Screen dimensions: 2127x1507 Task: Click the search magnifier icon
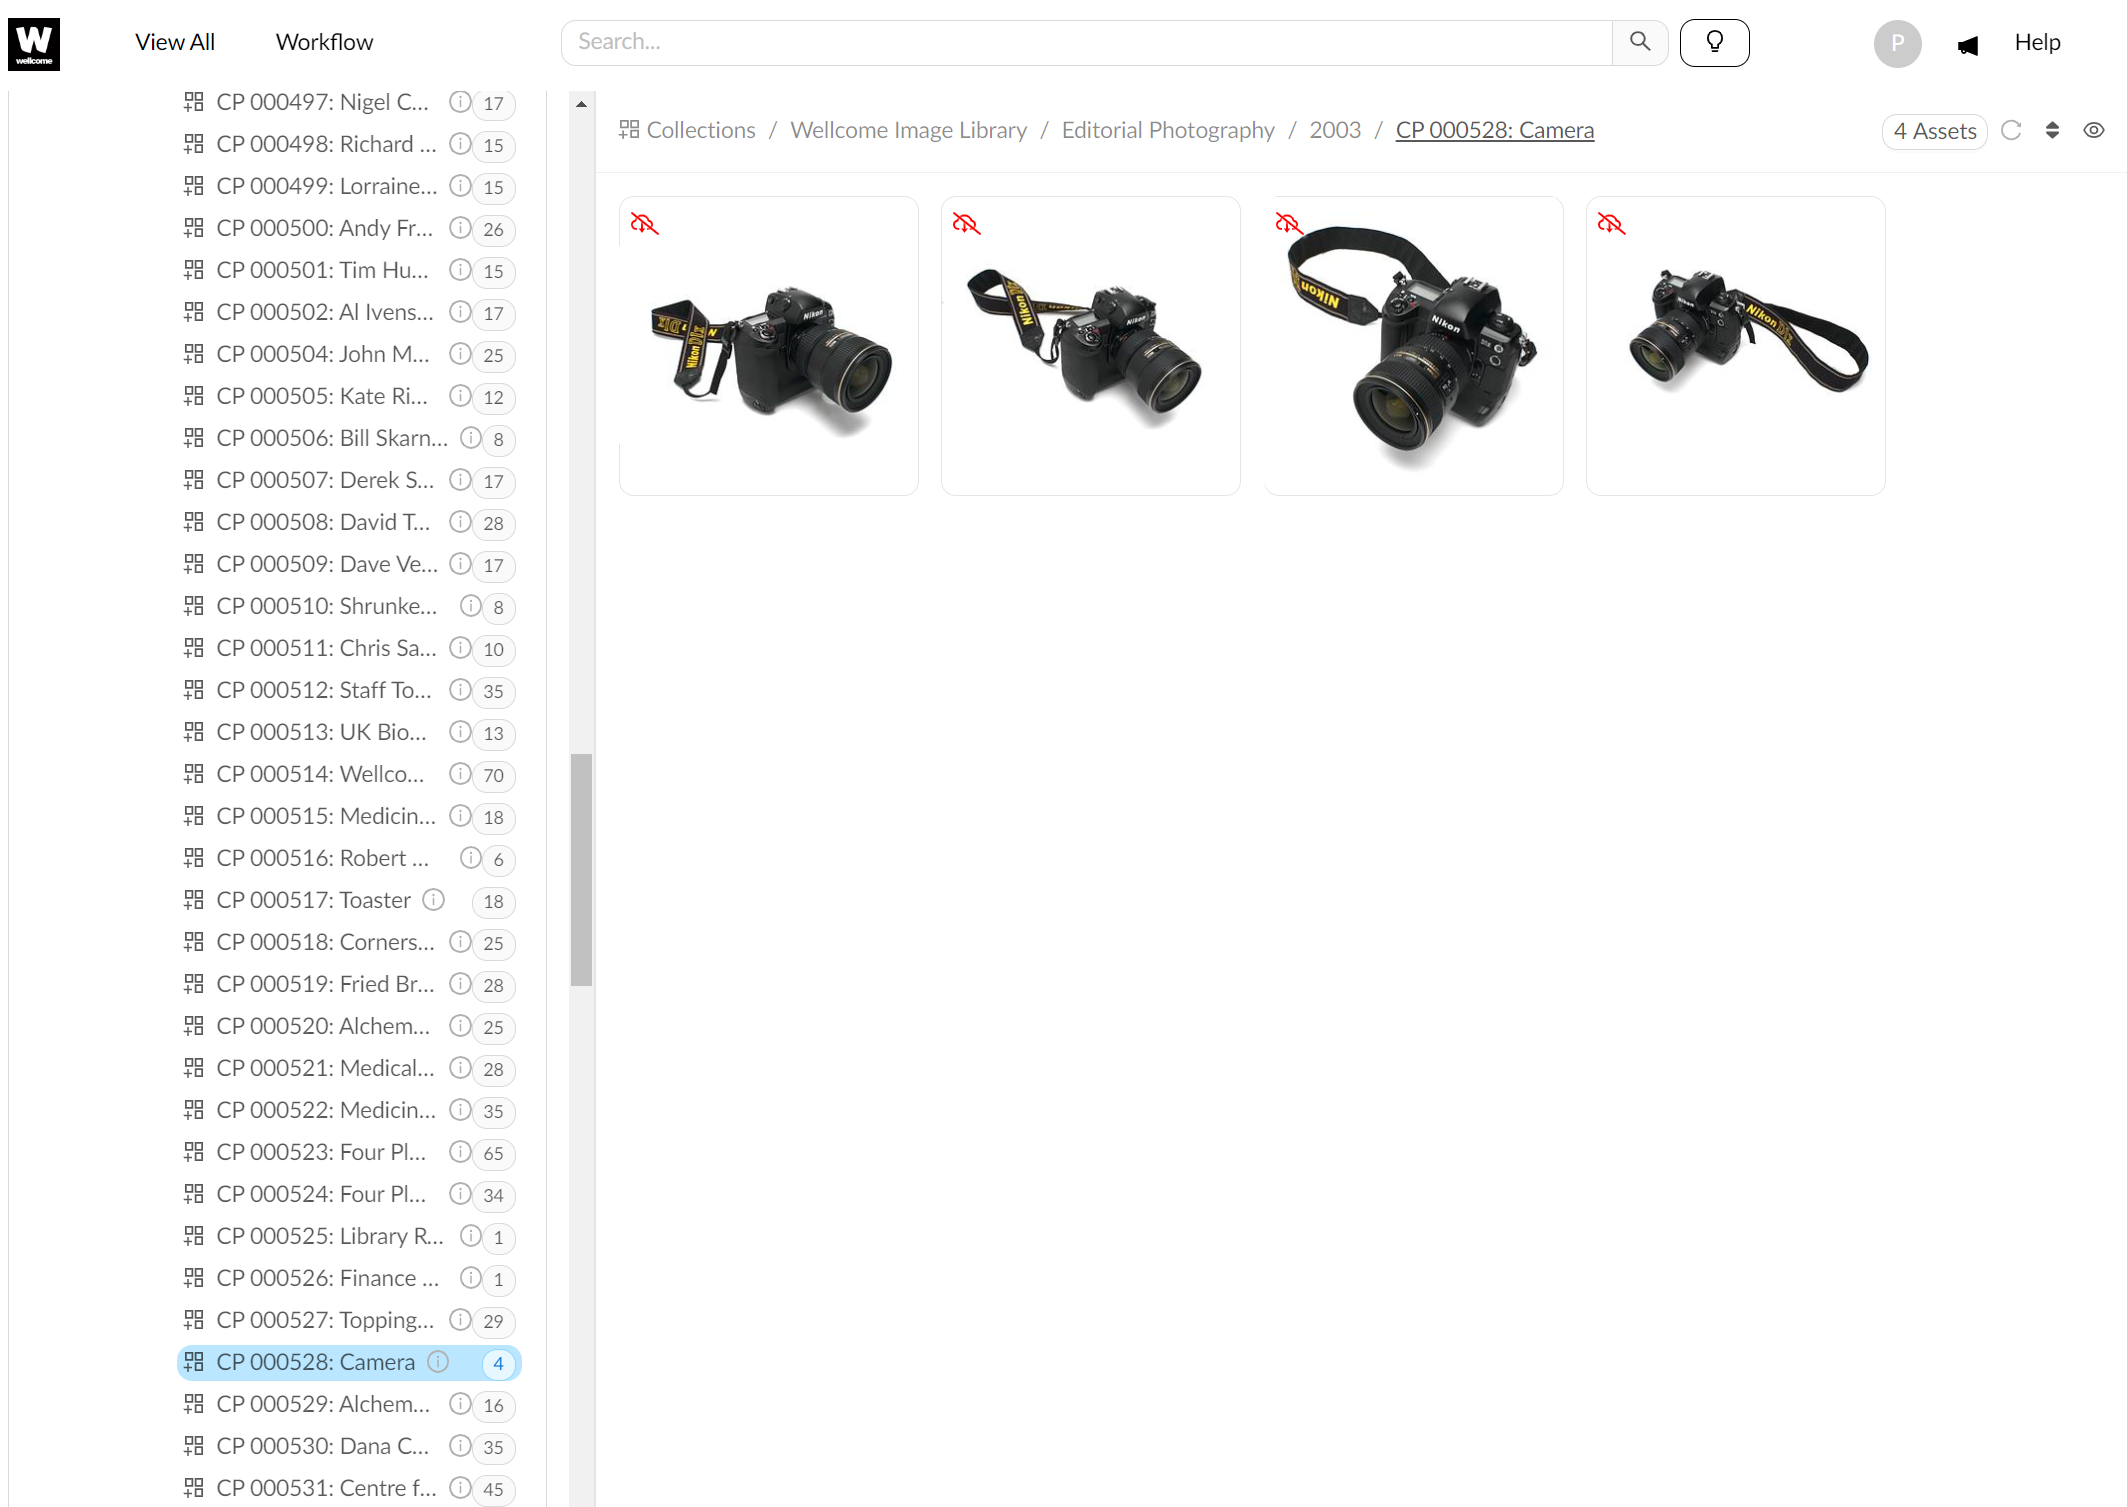[x=1640, y=42]
